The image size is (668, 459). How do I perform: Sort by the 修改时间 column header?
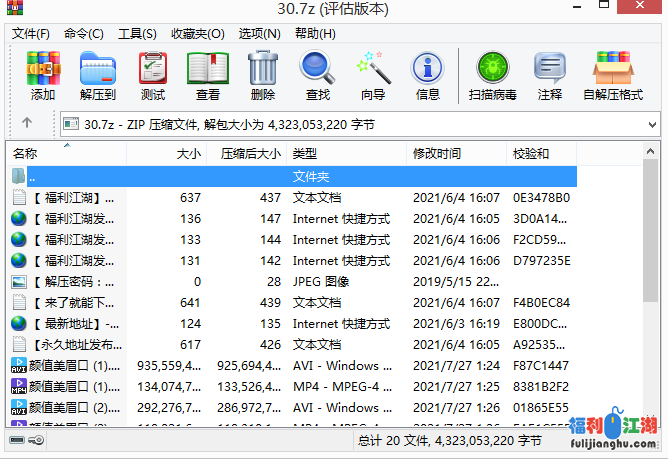[x=437, y=154]
